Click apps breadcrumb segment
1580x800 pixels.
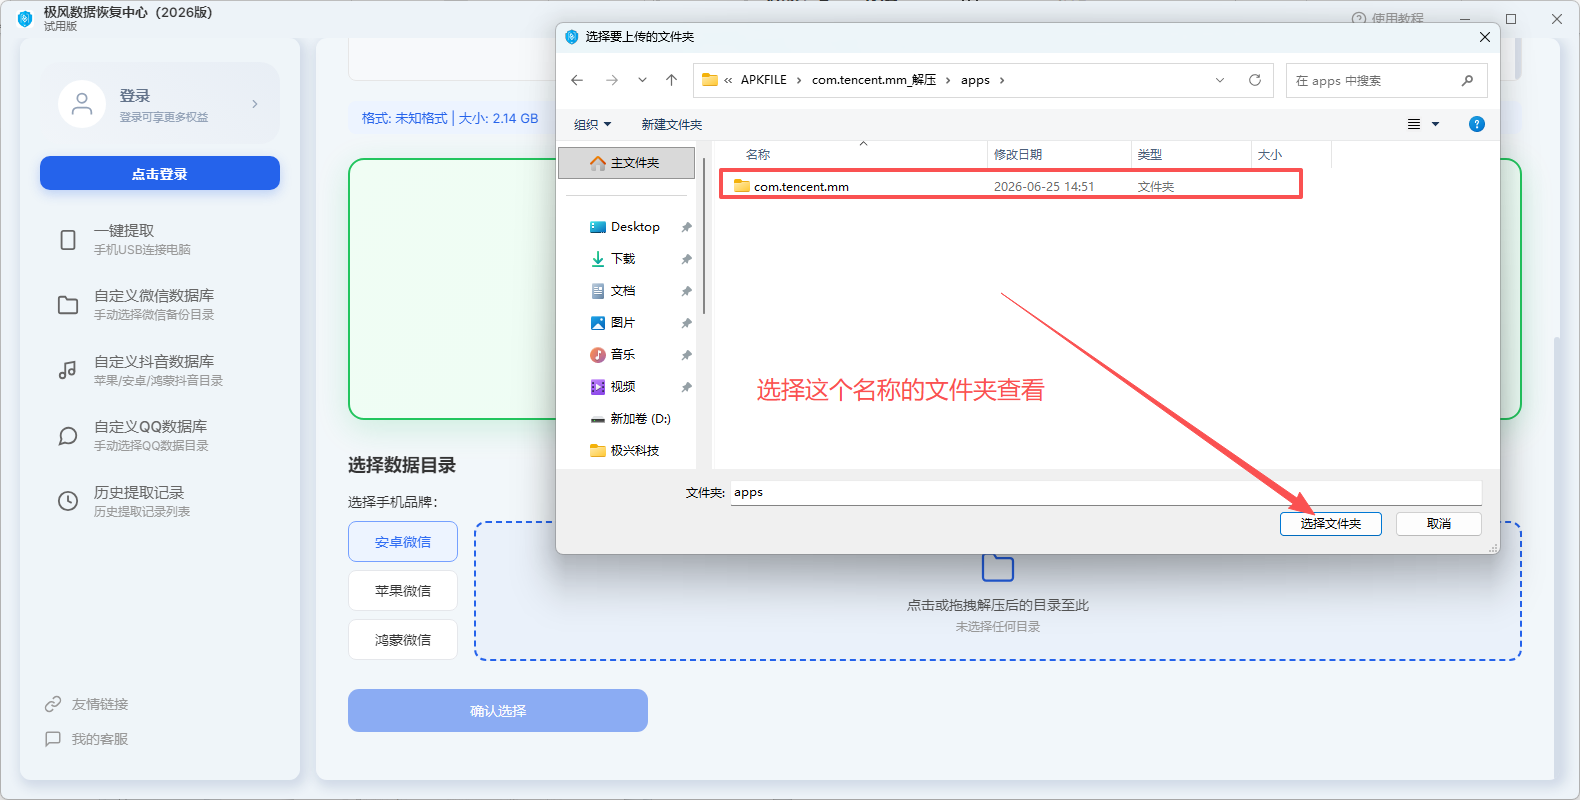(x=975, y=80)
